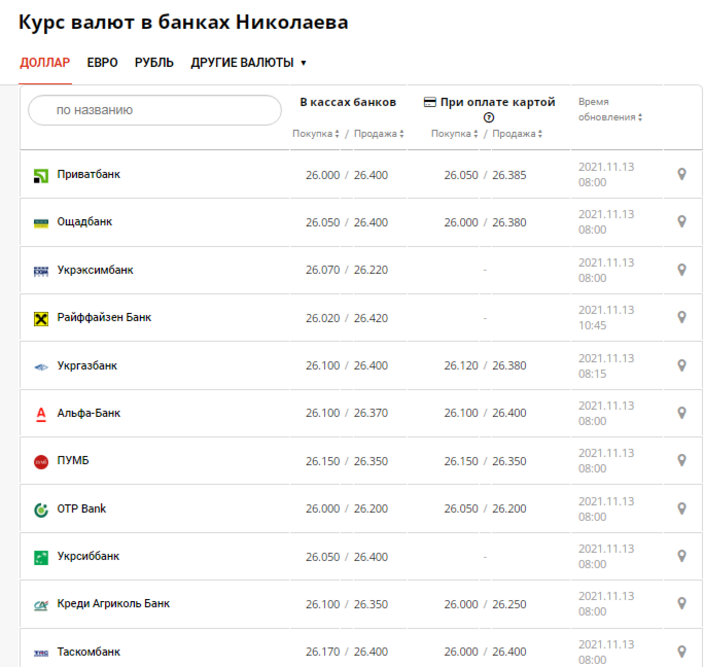The height and width of the screenshot is (667, 704).
Task: Open the Укрсиббанк link
Action: [88, 556]
